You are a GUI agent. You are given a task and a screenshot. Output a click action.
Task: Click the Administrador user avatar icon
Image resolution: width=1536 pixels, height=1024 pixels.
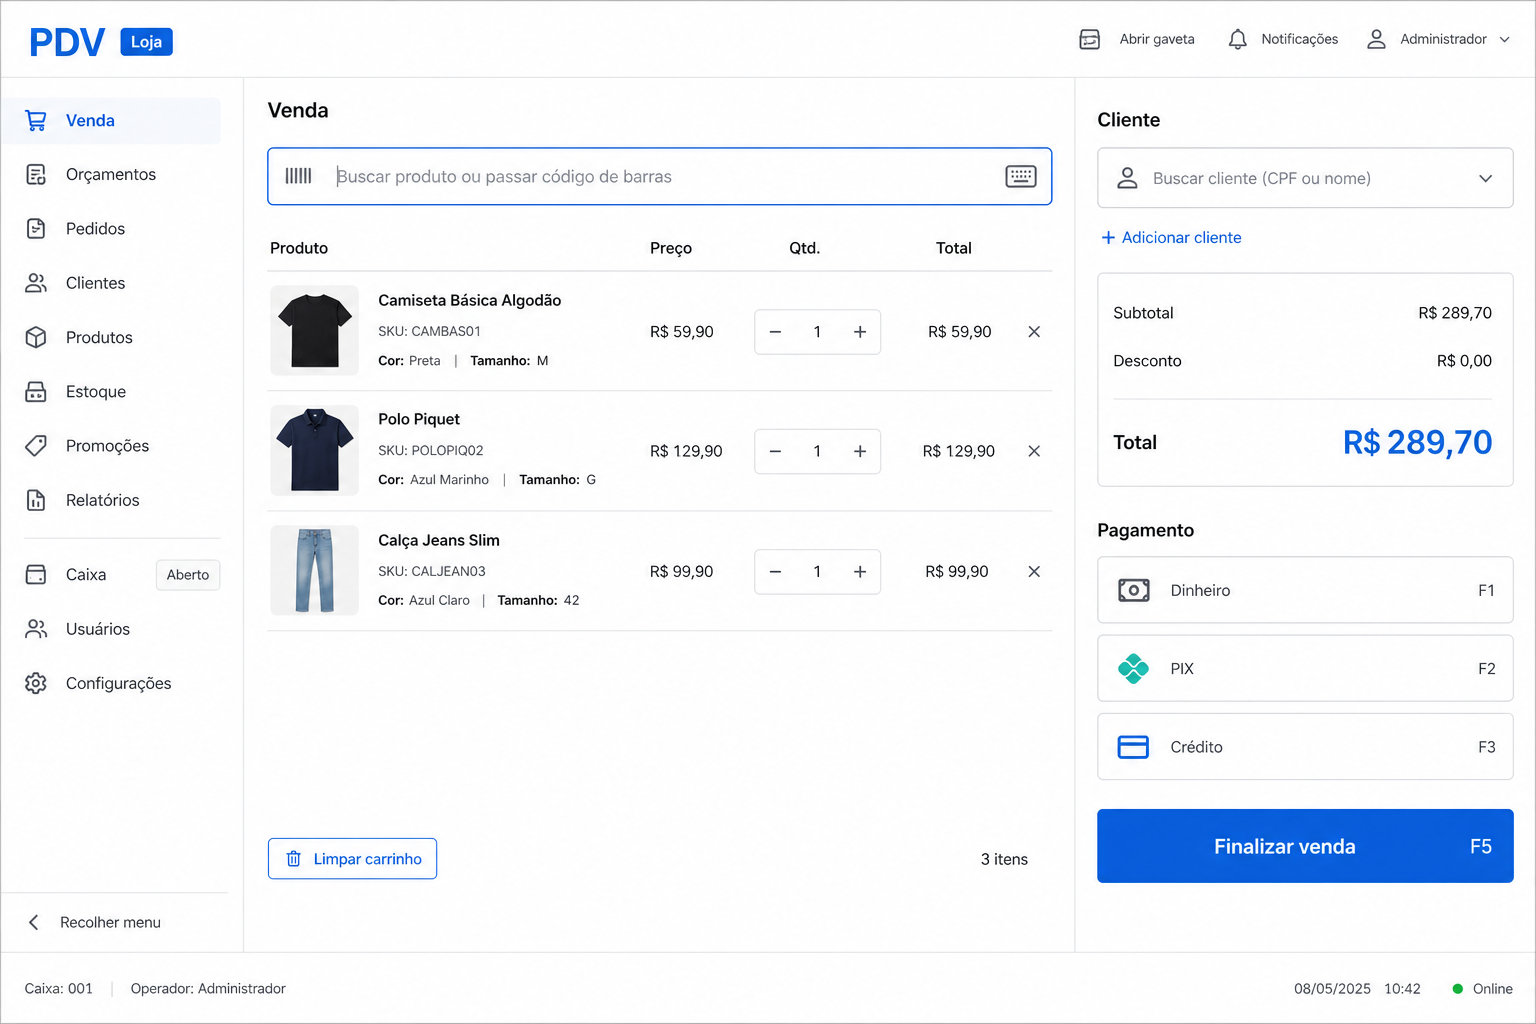(1376, 39)
